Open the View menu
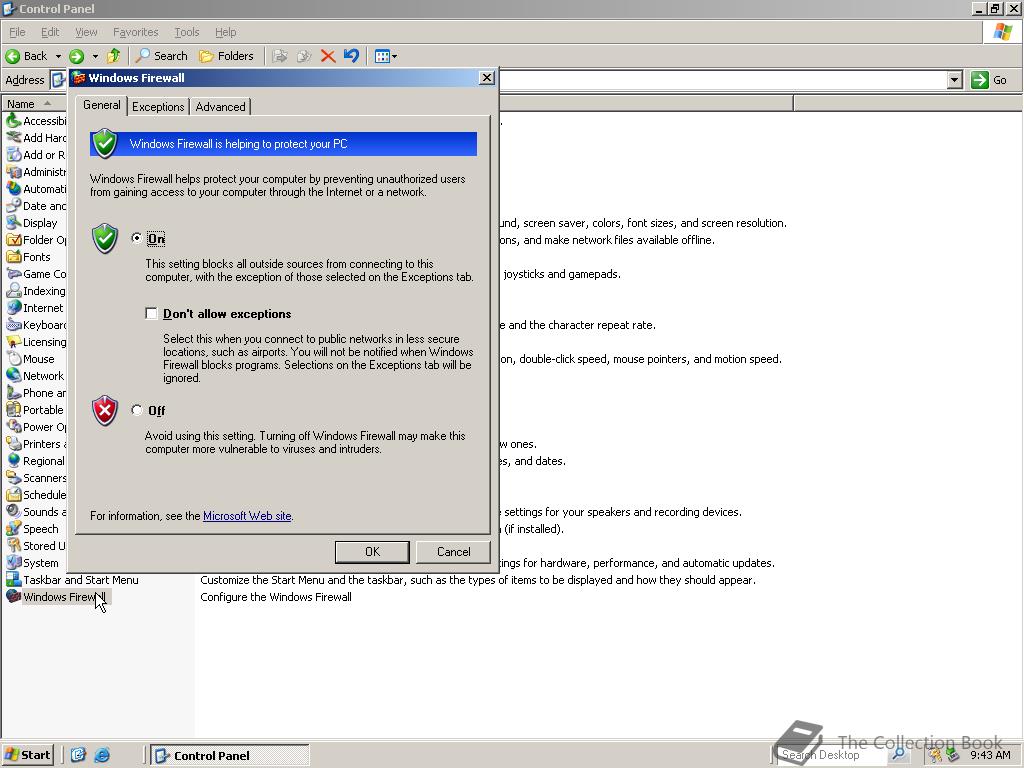This screenshot has width=1024, height=768. tap(86, 32)
